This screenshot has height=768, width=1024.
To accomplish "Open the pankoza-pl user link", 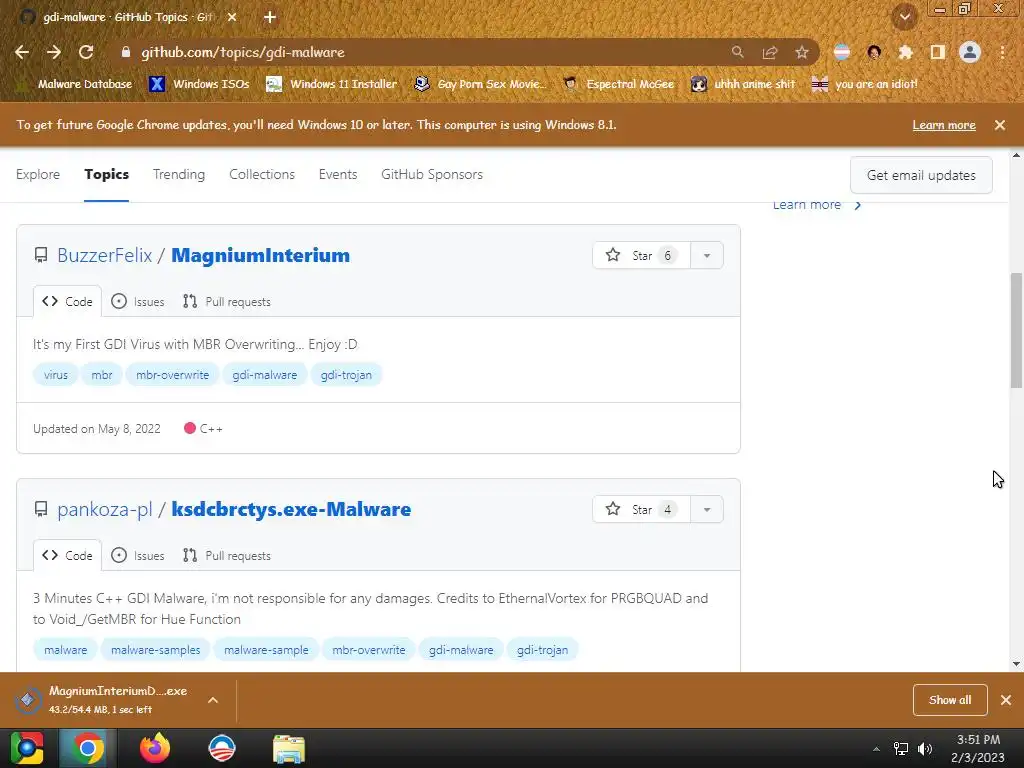I will 104,509.
